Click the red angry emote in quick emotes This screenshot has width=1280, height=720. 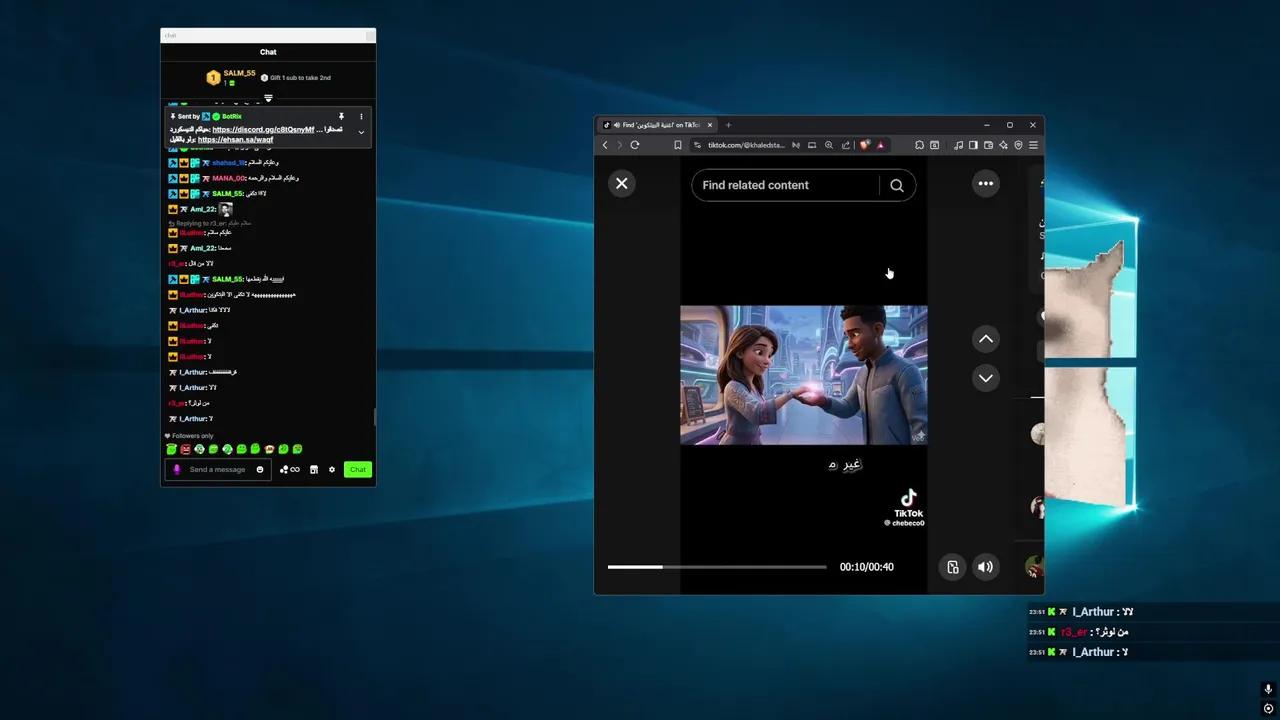[x=185, y=450]
